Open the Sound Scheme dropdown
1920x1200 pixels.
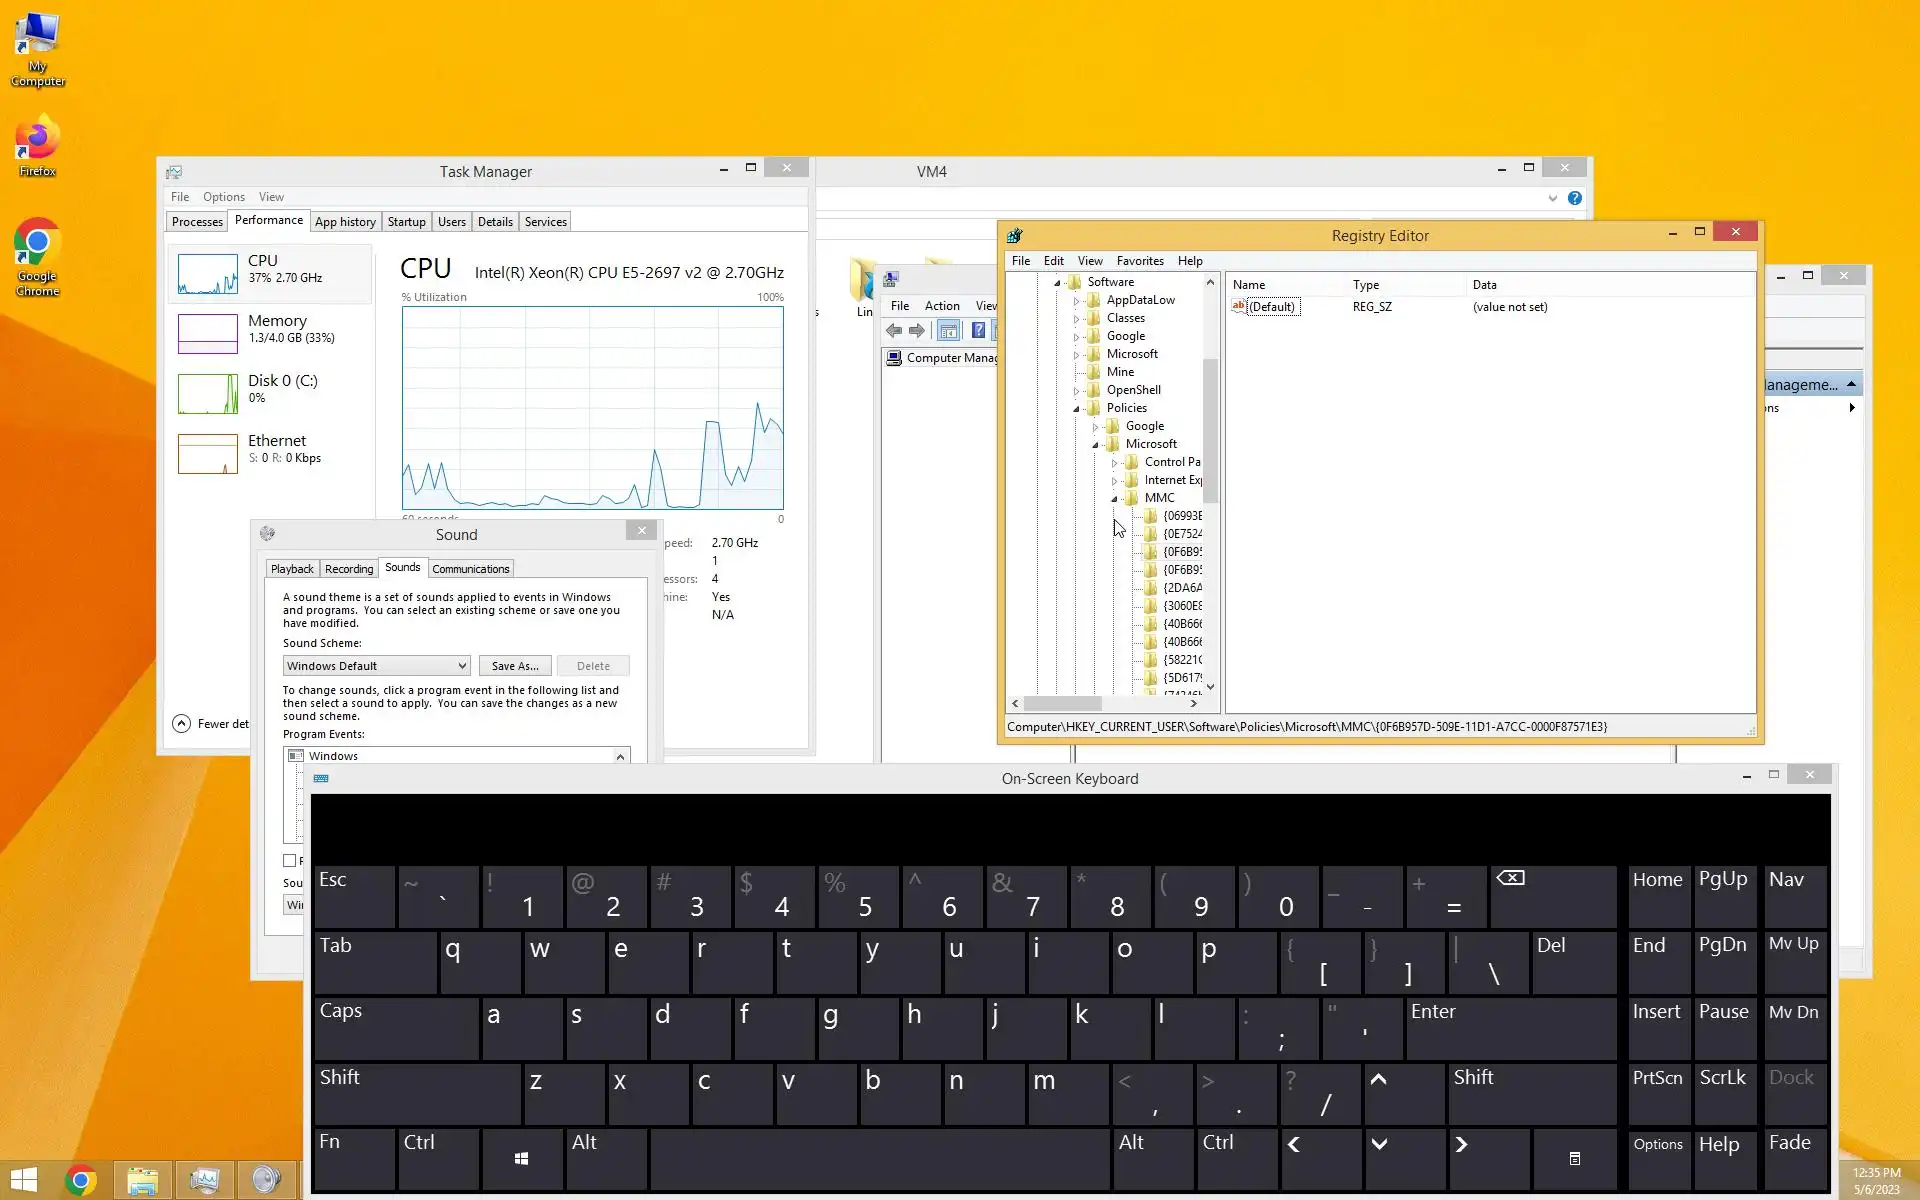(376, 666)
